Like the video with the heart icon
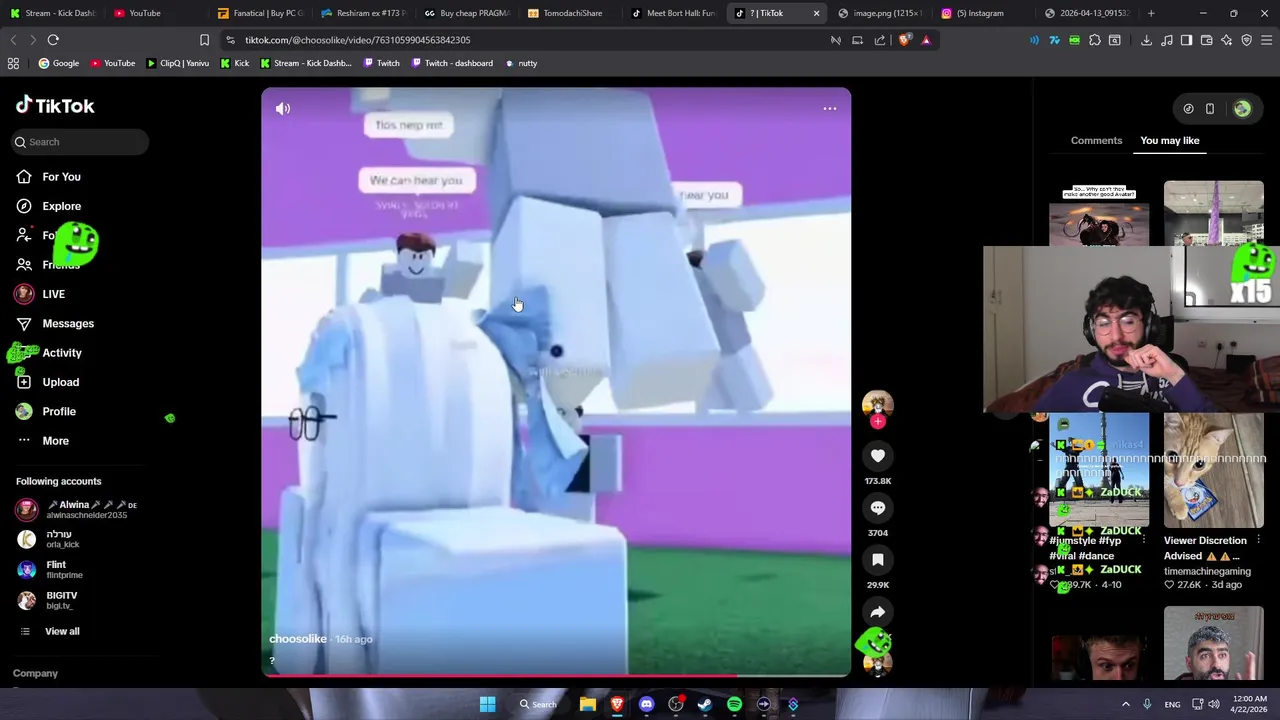The image size is (1280, 720). [878, 456]
